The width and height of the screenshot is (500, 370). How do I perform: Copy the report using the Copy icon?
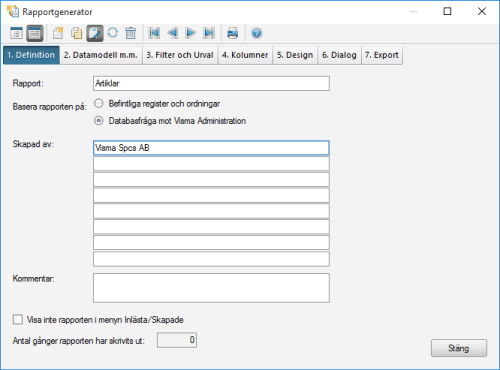(x=77, y=33)
